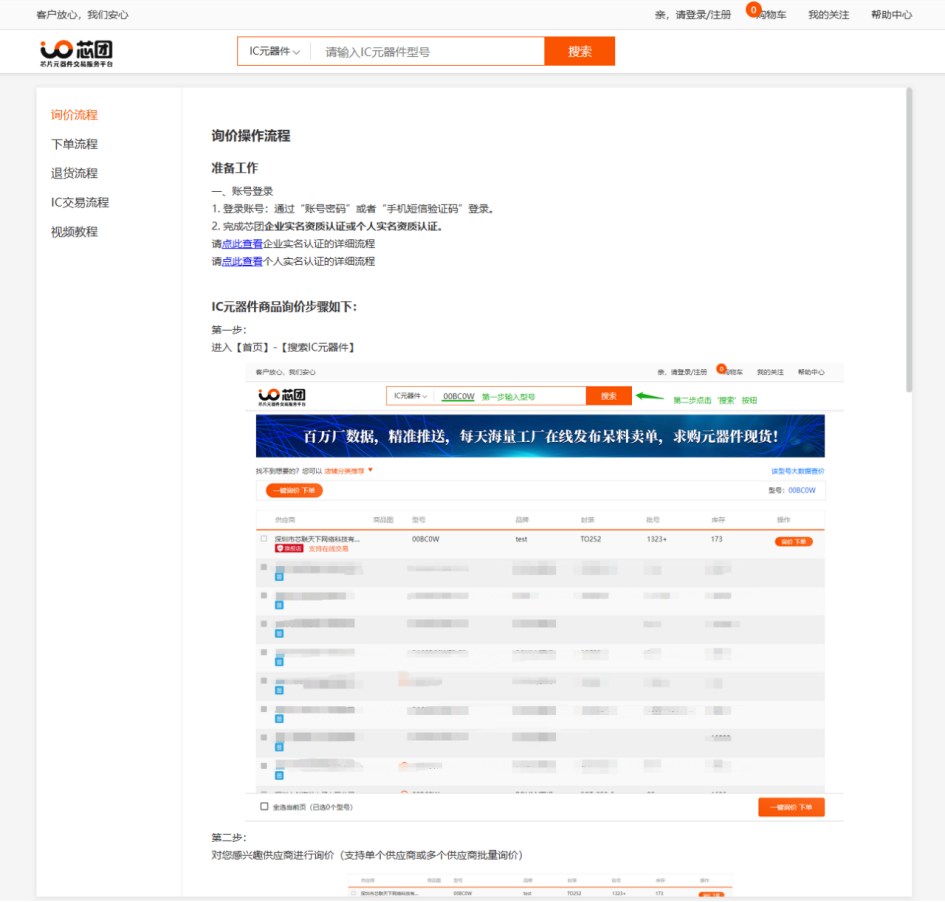Click the page's vertical scrollbar

coord(908,240)
